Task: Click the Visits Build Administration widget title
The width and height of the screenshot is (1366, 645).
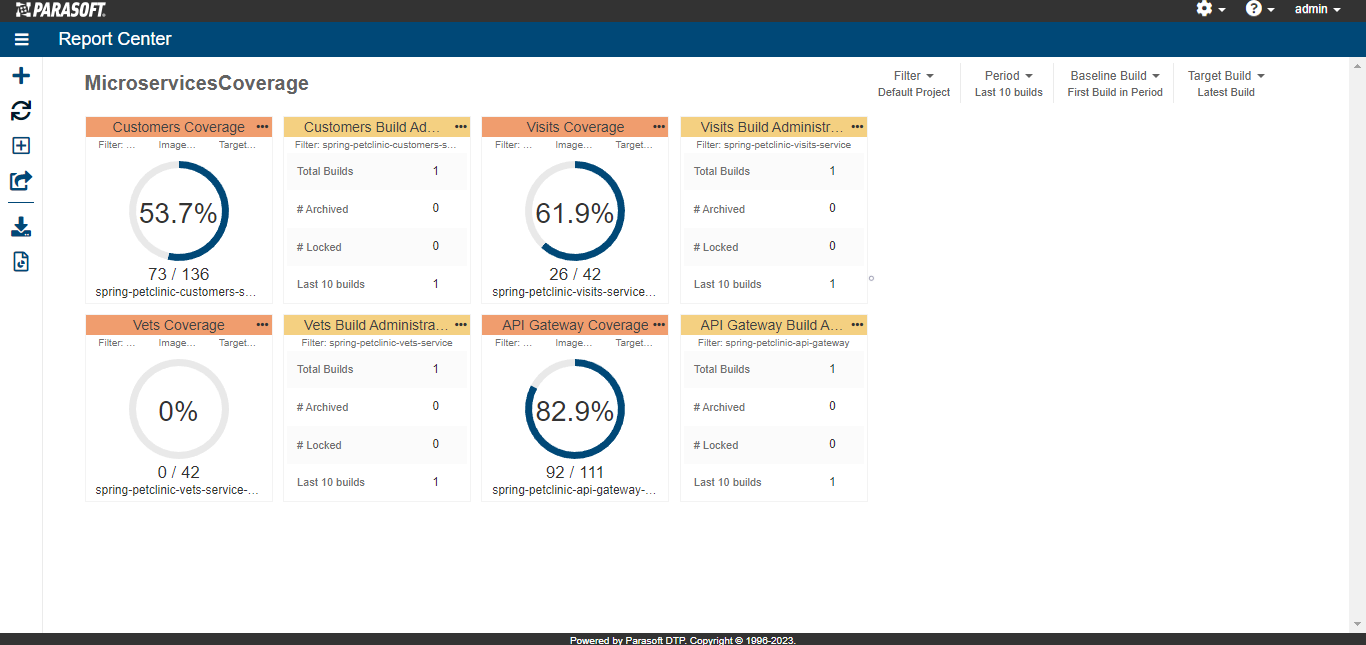Action: point(772,127)
